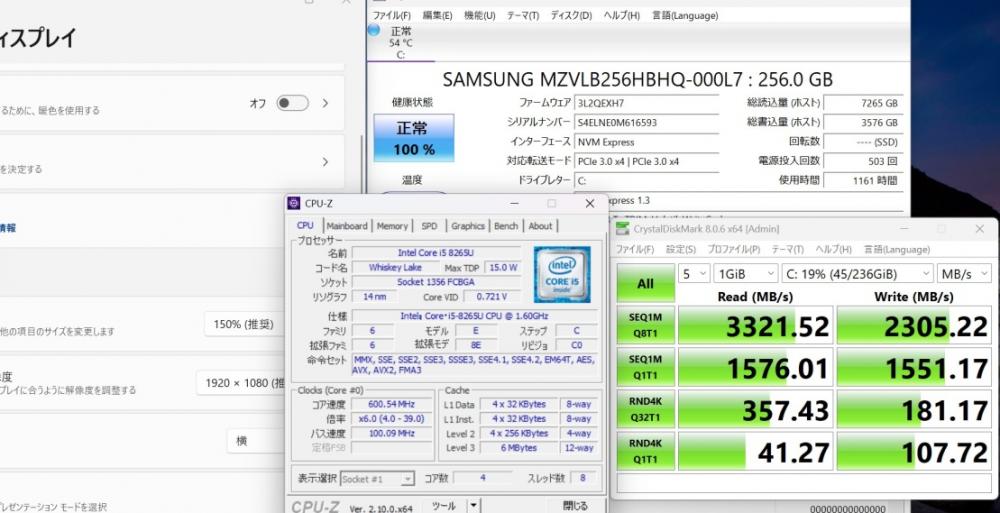Switch to the Mainboard tab in CPU-Z
1000x513 pixels.
point(347,226)
